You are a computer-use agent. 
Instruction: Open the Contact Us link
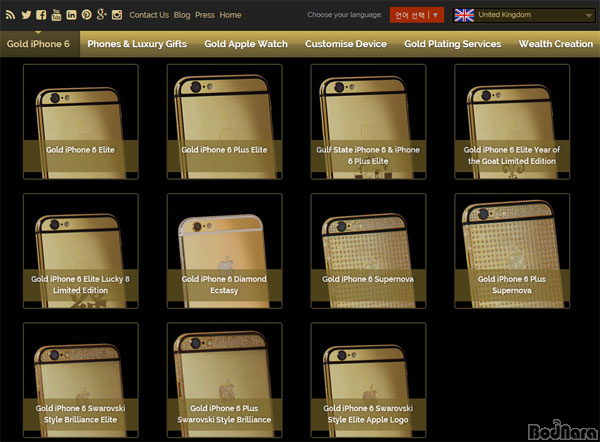[149, 15]
